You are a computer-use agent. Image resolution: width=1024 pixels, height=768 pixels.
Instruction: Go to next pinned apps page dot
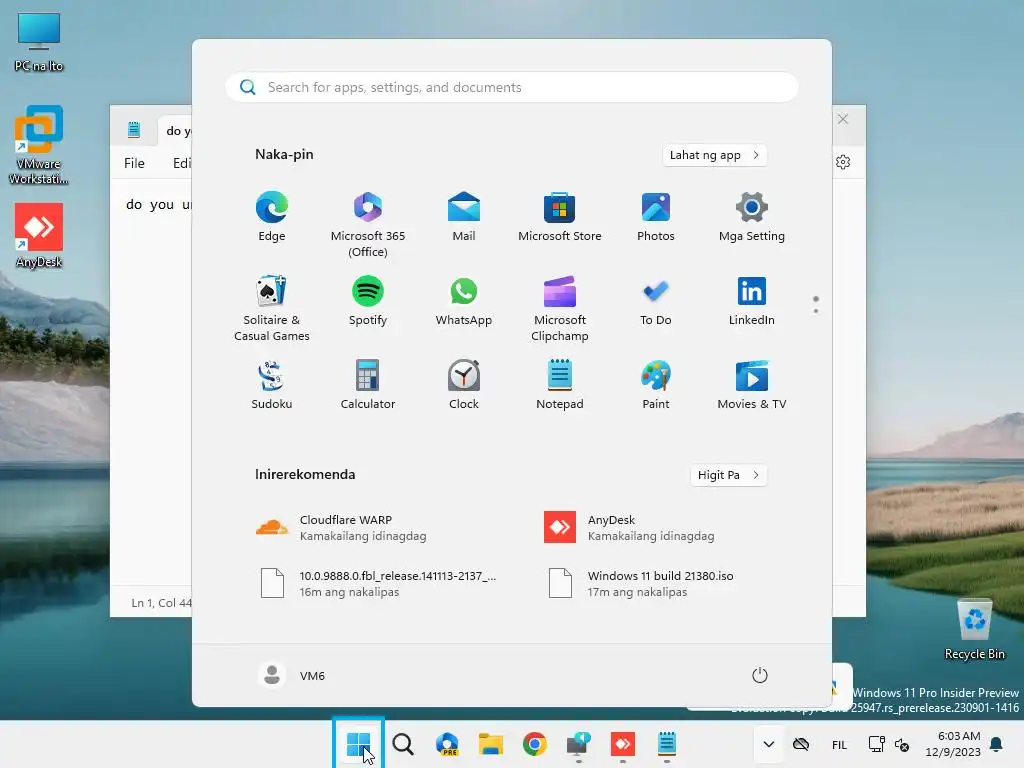point(816,311)
